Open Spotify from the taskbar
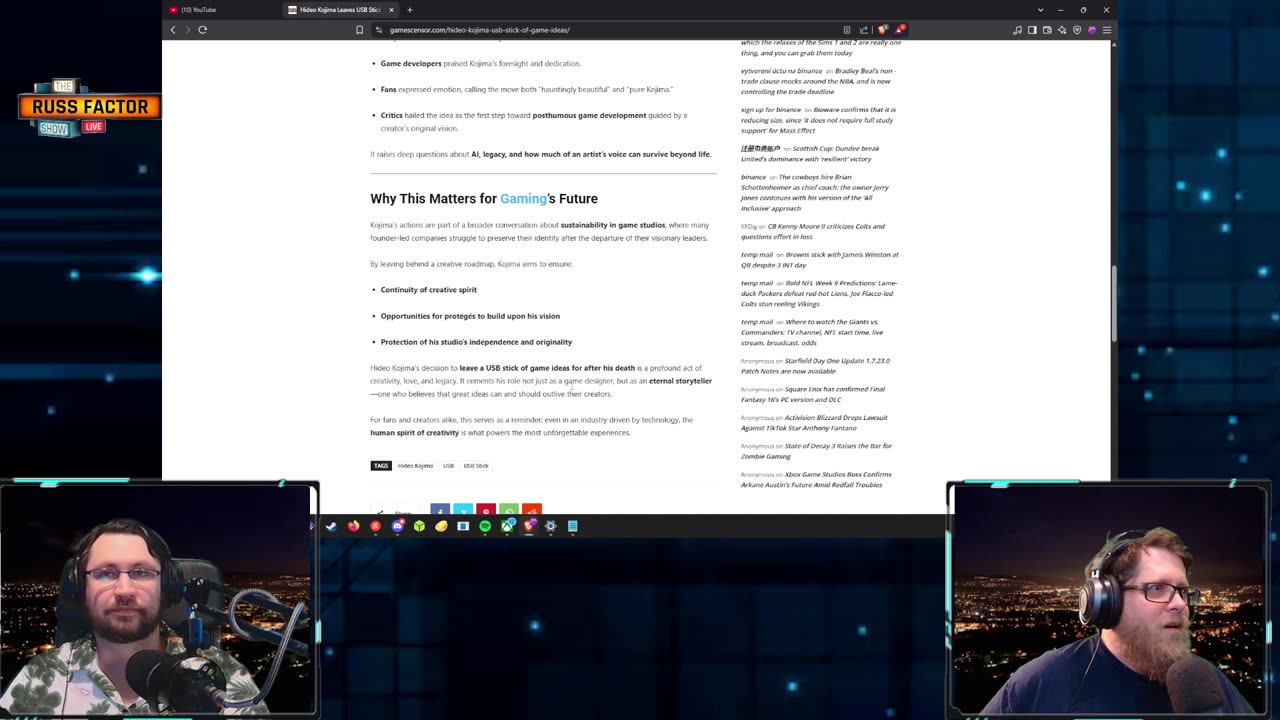 tap(485, 526)
